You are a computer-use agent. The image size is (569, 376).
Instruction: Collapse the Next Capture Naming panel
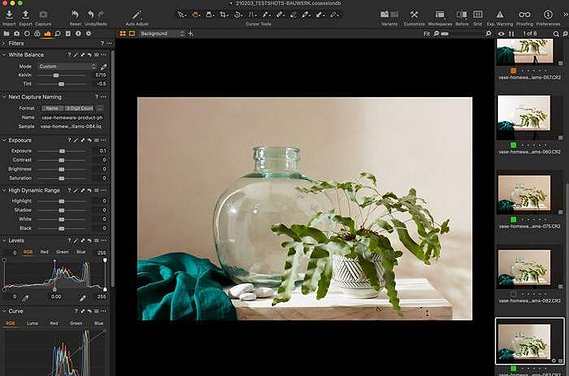[x=4, y=97]
